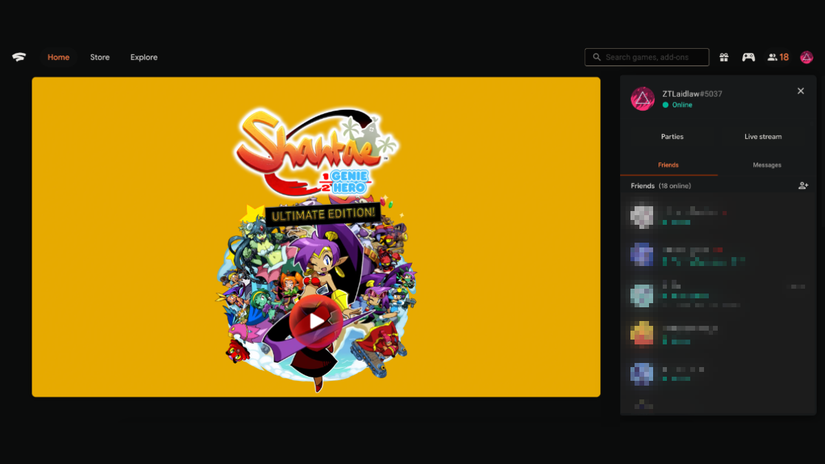Screen dimensions: 825x464
Task: Play the Shantae Half-Genie Hero game
Action: [316, 321]
